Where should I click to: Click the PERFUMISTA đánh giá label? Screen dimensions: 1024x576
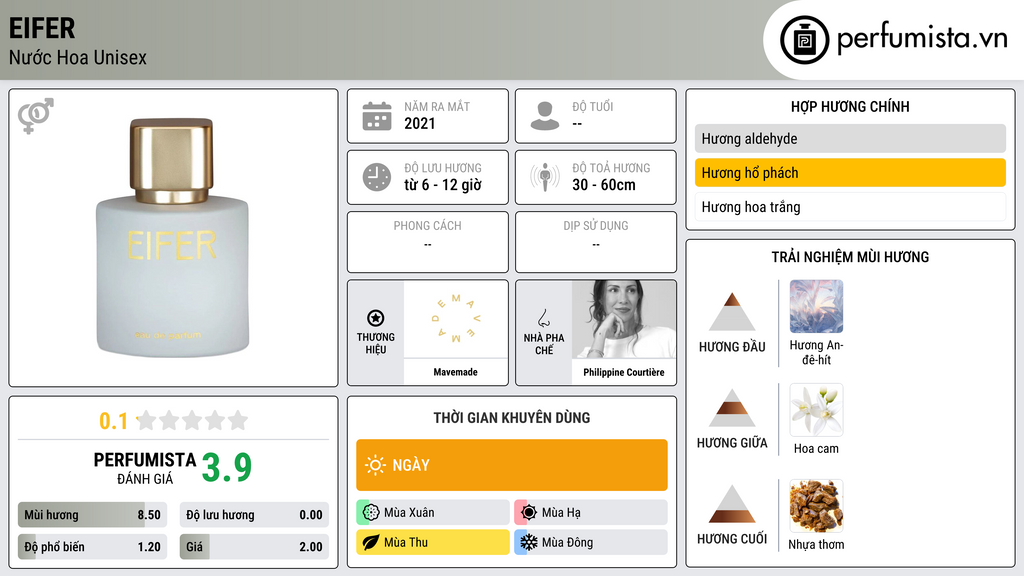(144, 468)
